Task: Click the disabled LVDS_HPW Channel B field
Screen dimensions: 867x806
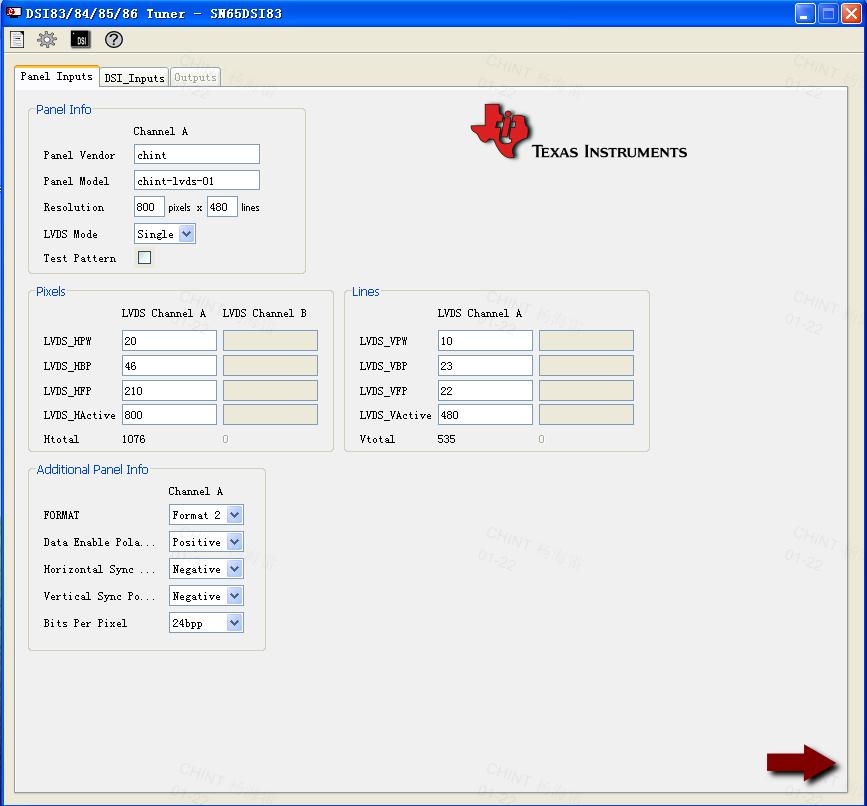Action: click(270, 341)
